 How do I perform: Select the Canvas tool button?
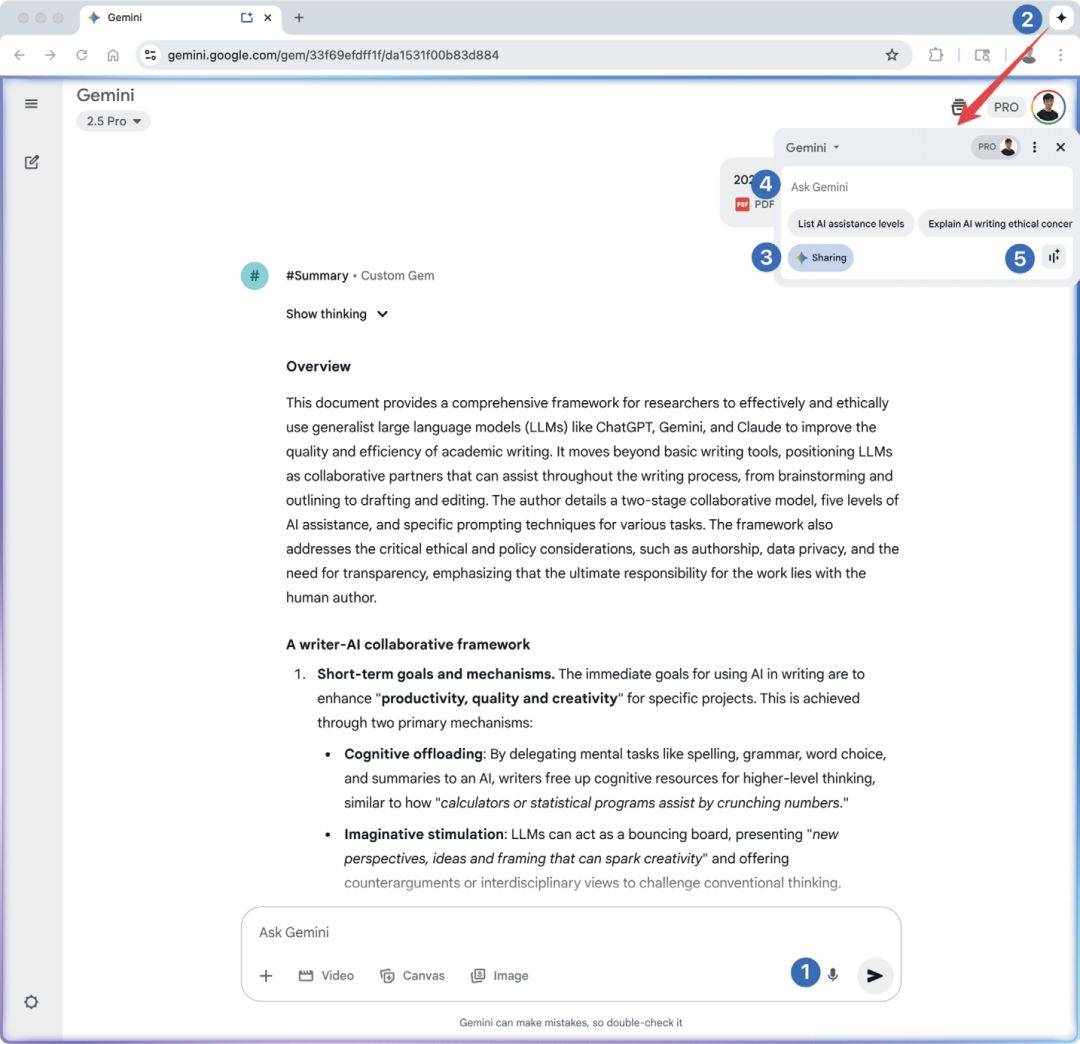pos(413,975)
